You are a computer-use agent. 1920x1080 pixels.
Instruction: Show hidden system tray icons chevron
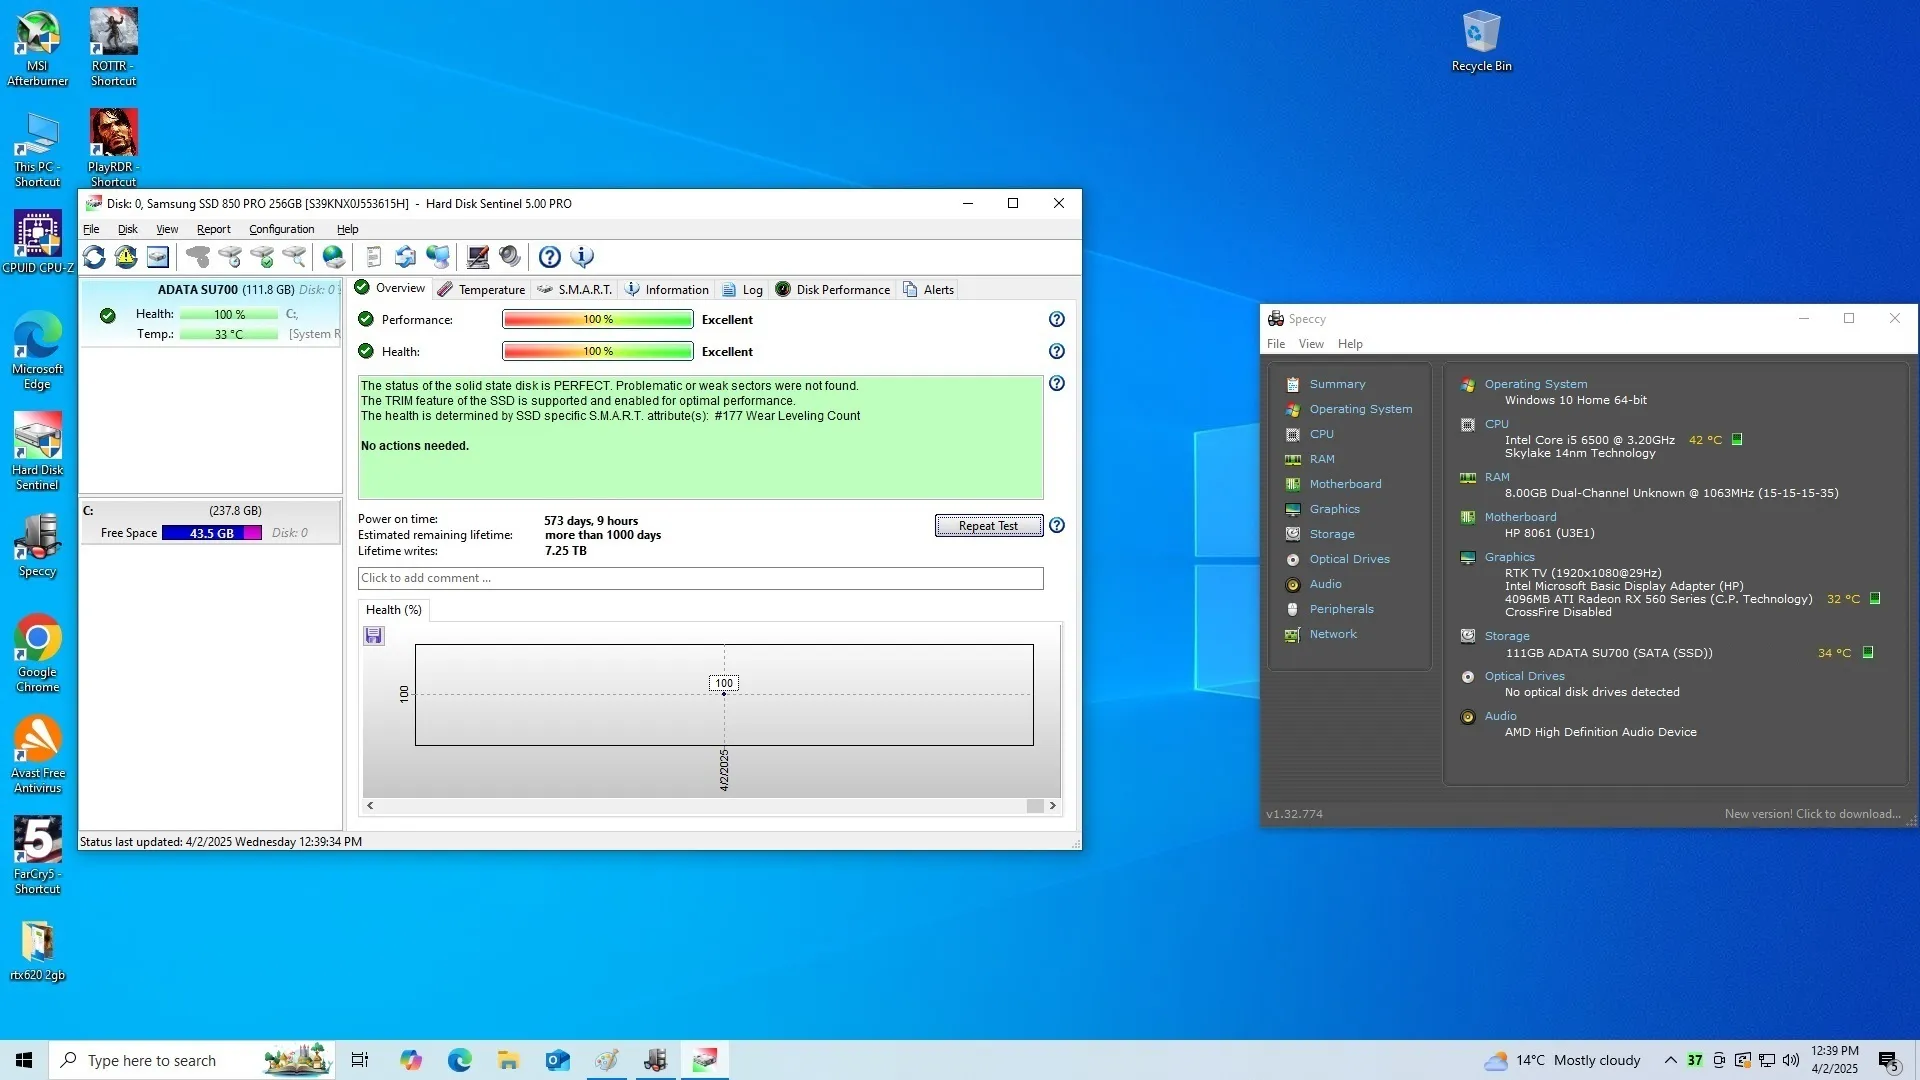[x=1670, y=1060]
